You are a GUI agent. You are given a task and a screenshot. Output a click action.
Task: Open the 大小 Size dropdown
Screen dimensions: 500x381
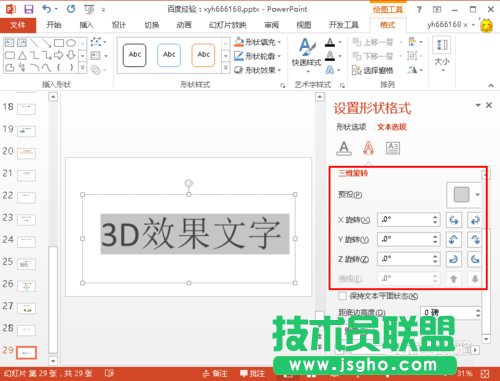442,55
